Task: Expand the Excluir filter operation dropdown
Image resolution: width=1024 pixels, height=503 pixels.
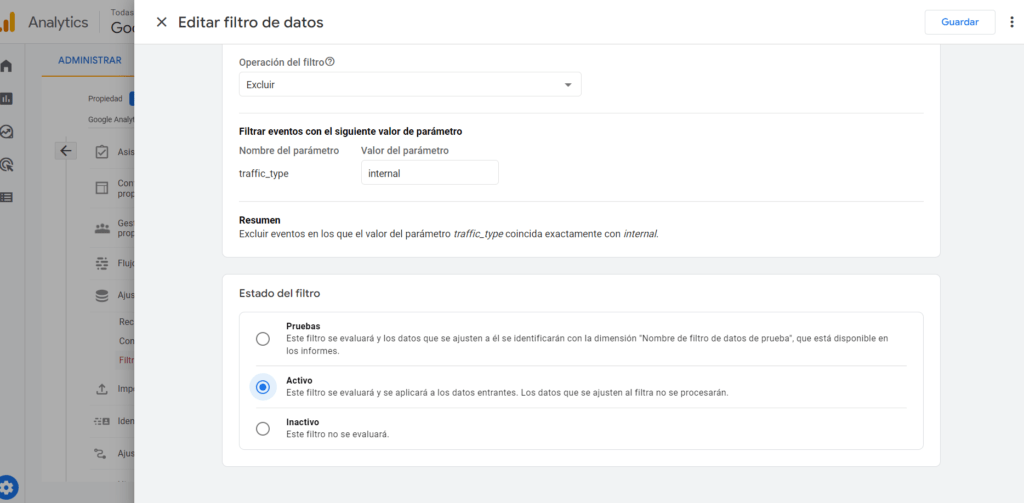Action: point(410,85)
